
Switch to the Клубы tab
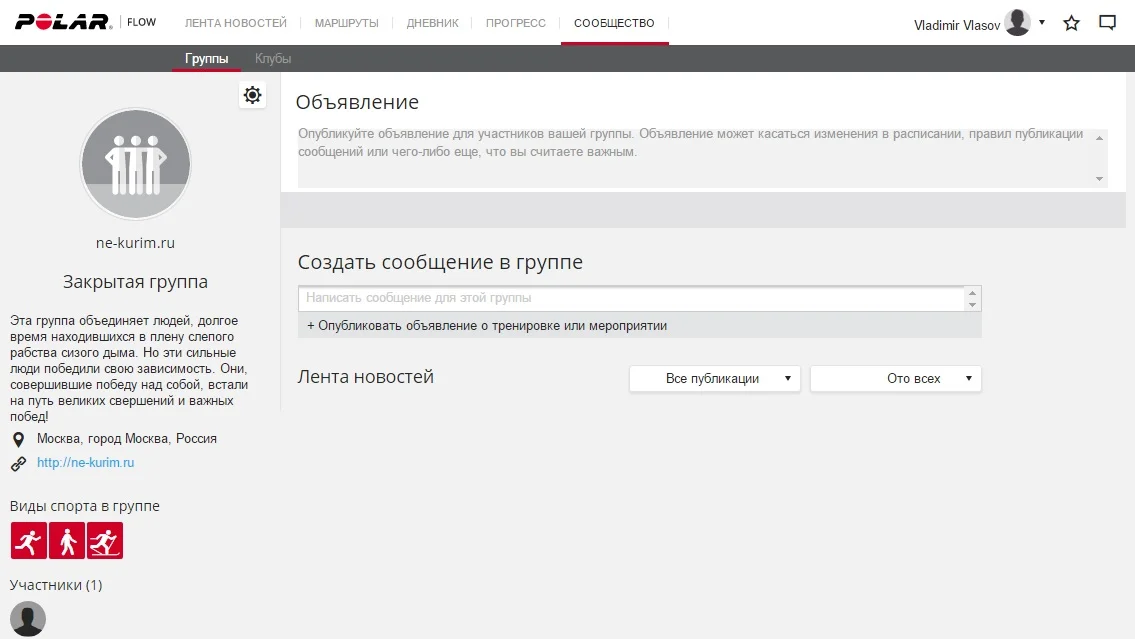click(x=273, y=59)
